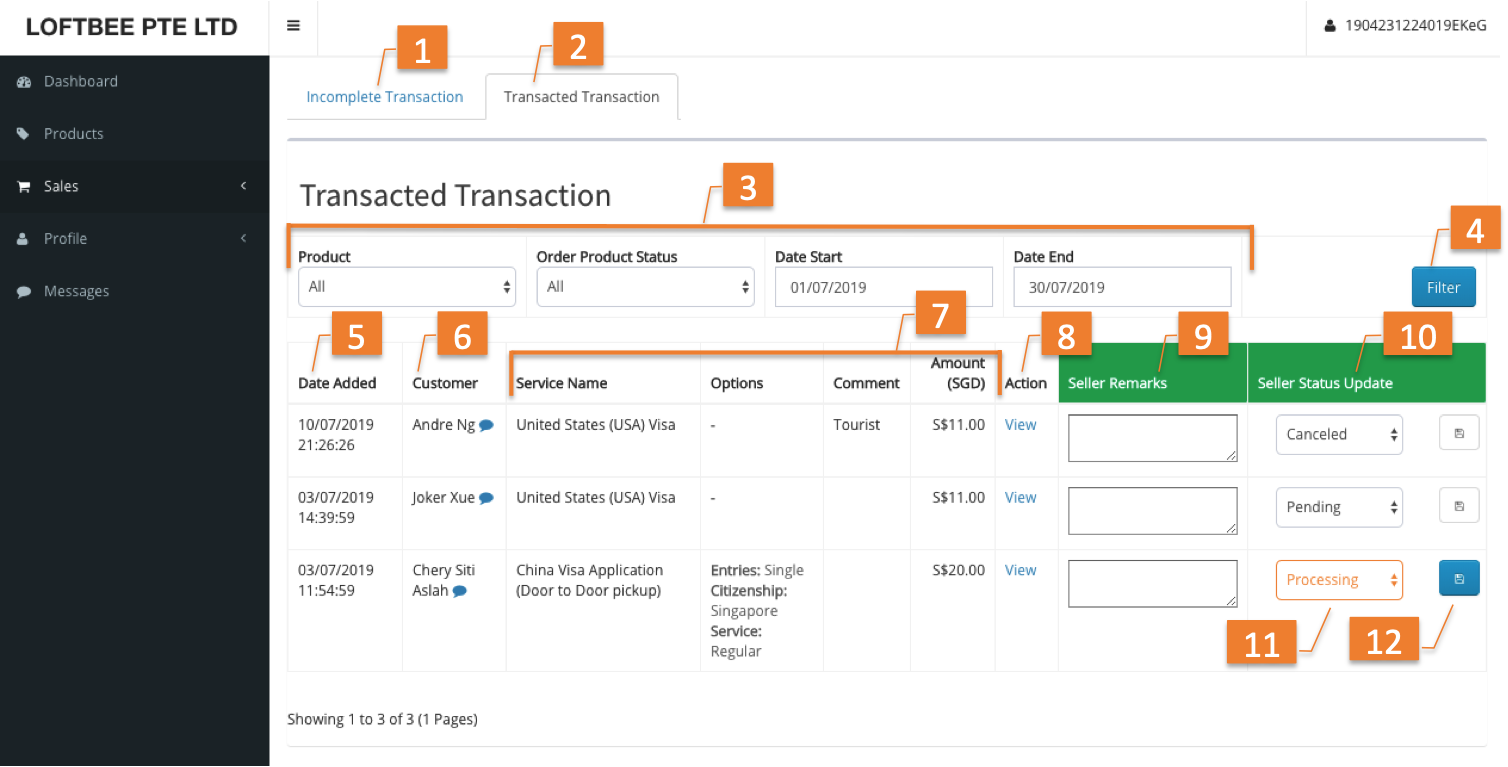The width and height of the screenshot is (1508, 767).
Task: Change the Pending seller status dropdown
Action: click(x=1339, y=507)
